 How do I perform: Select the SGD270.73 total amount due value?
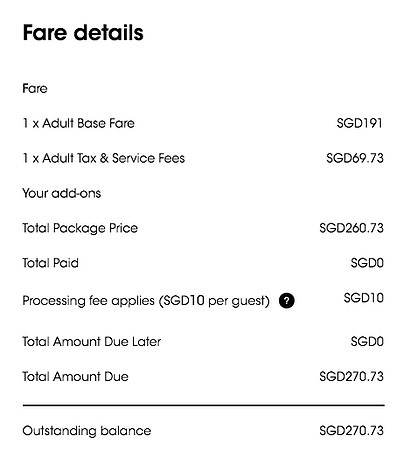pos(352,377)
